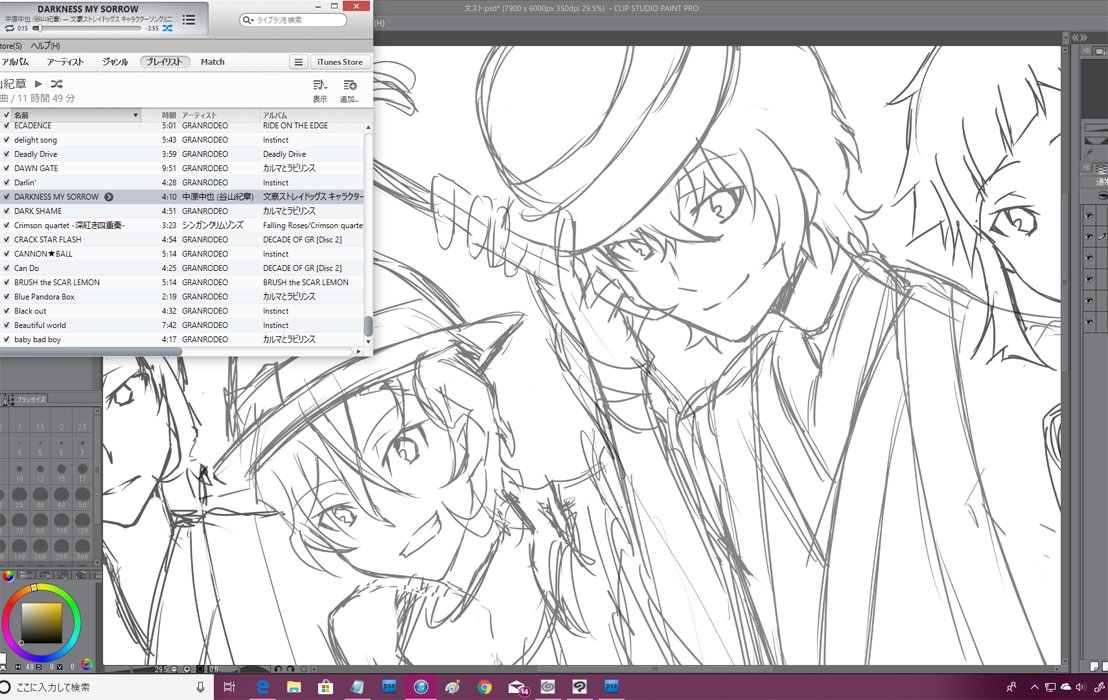Play the playlist with the triangle play icon
This screenshot has width=1108, height=700.
pyautogui.click(x=38, y=83)
